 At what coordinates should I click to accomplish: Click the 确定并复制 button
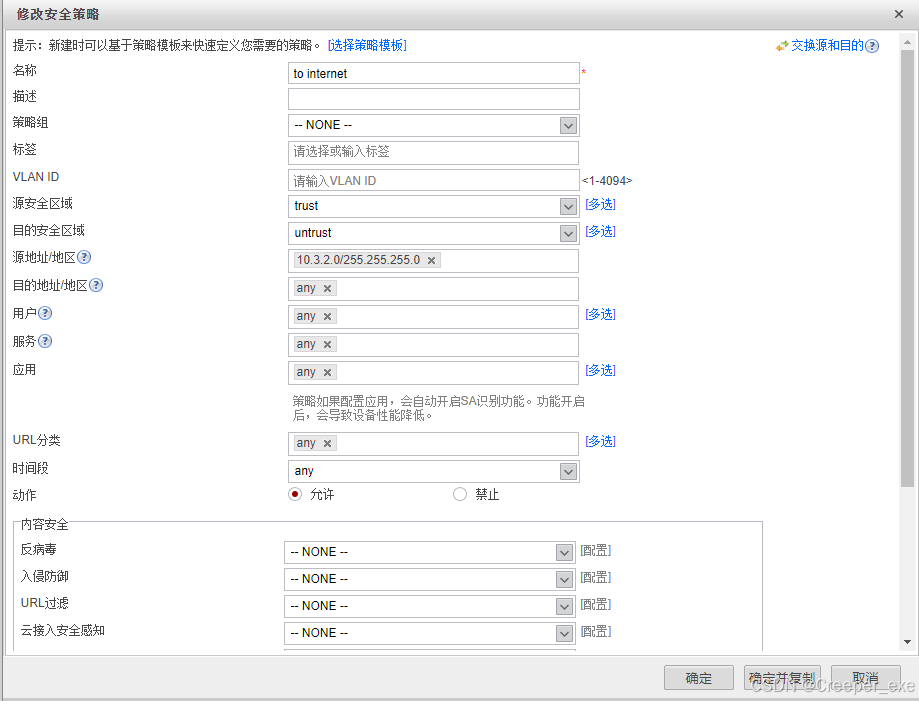(782, 678)
